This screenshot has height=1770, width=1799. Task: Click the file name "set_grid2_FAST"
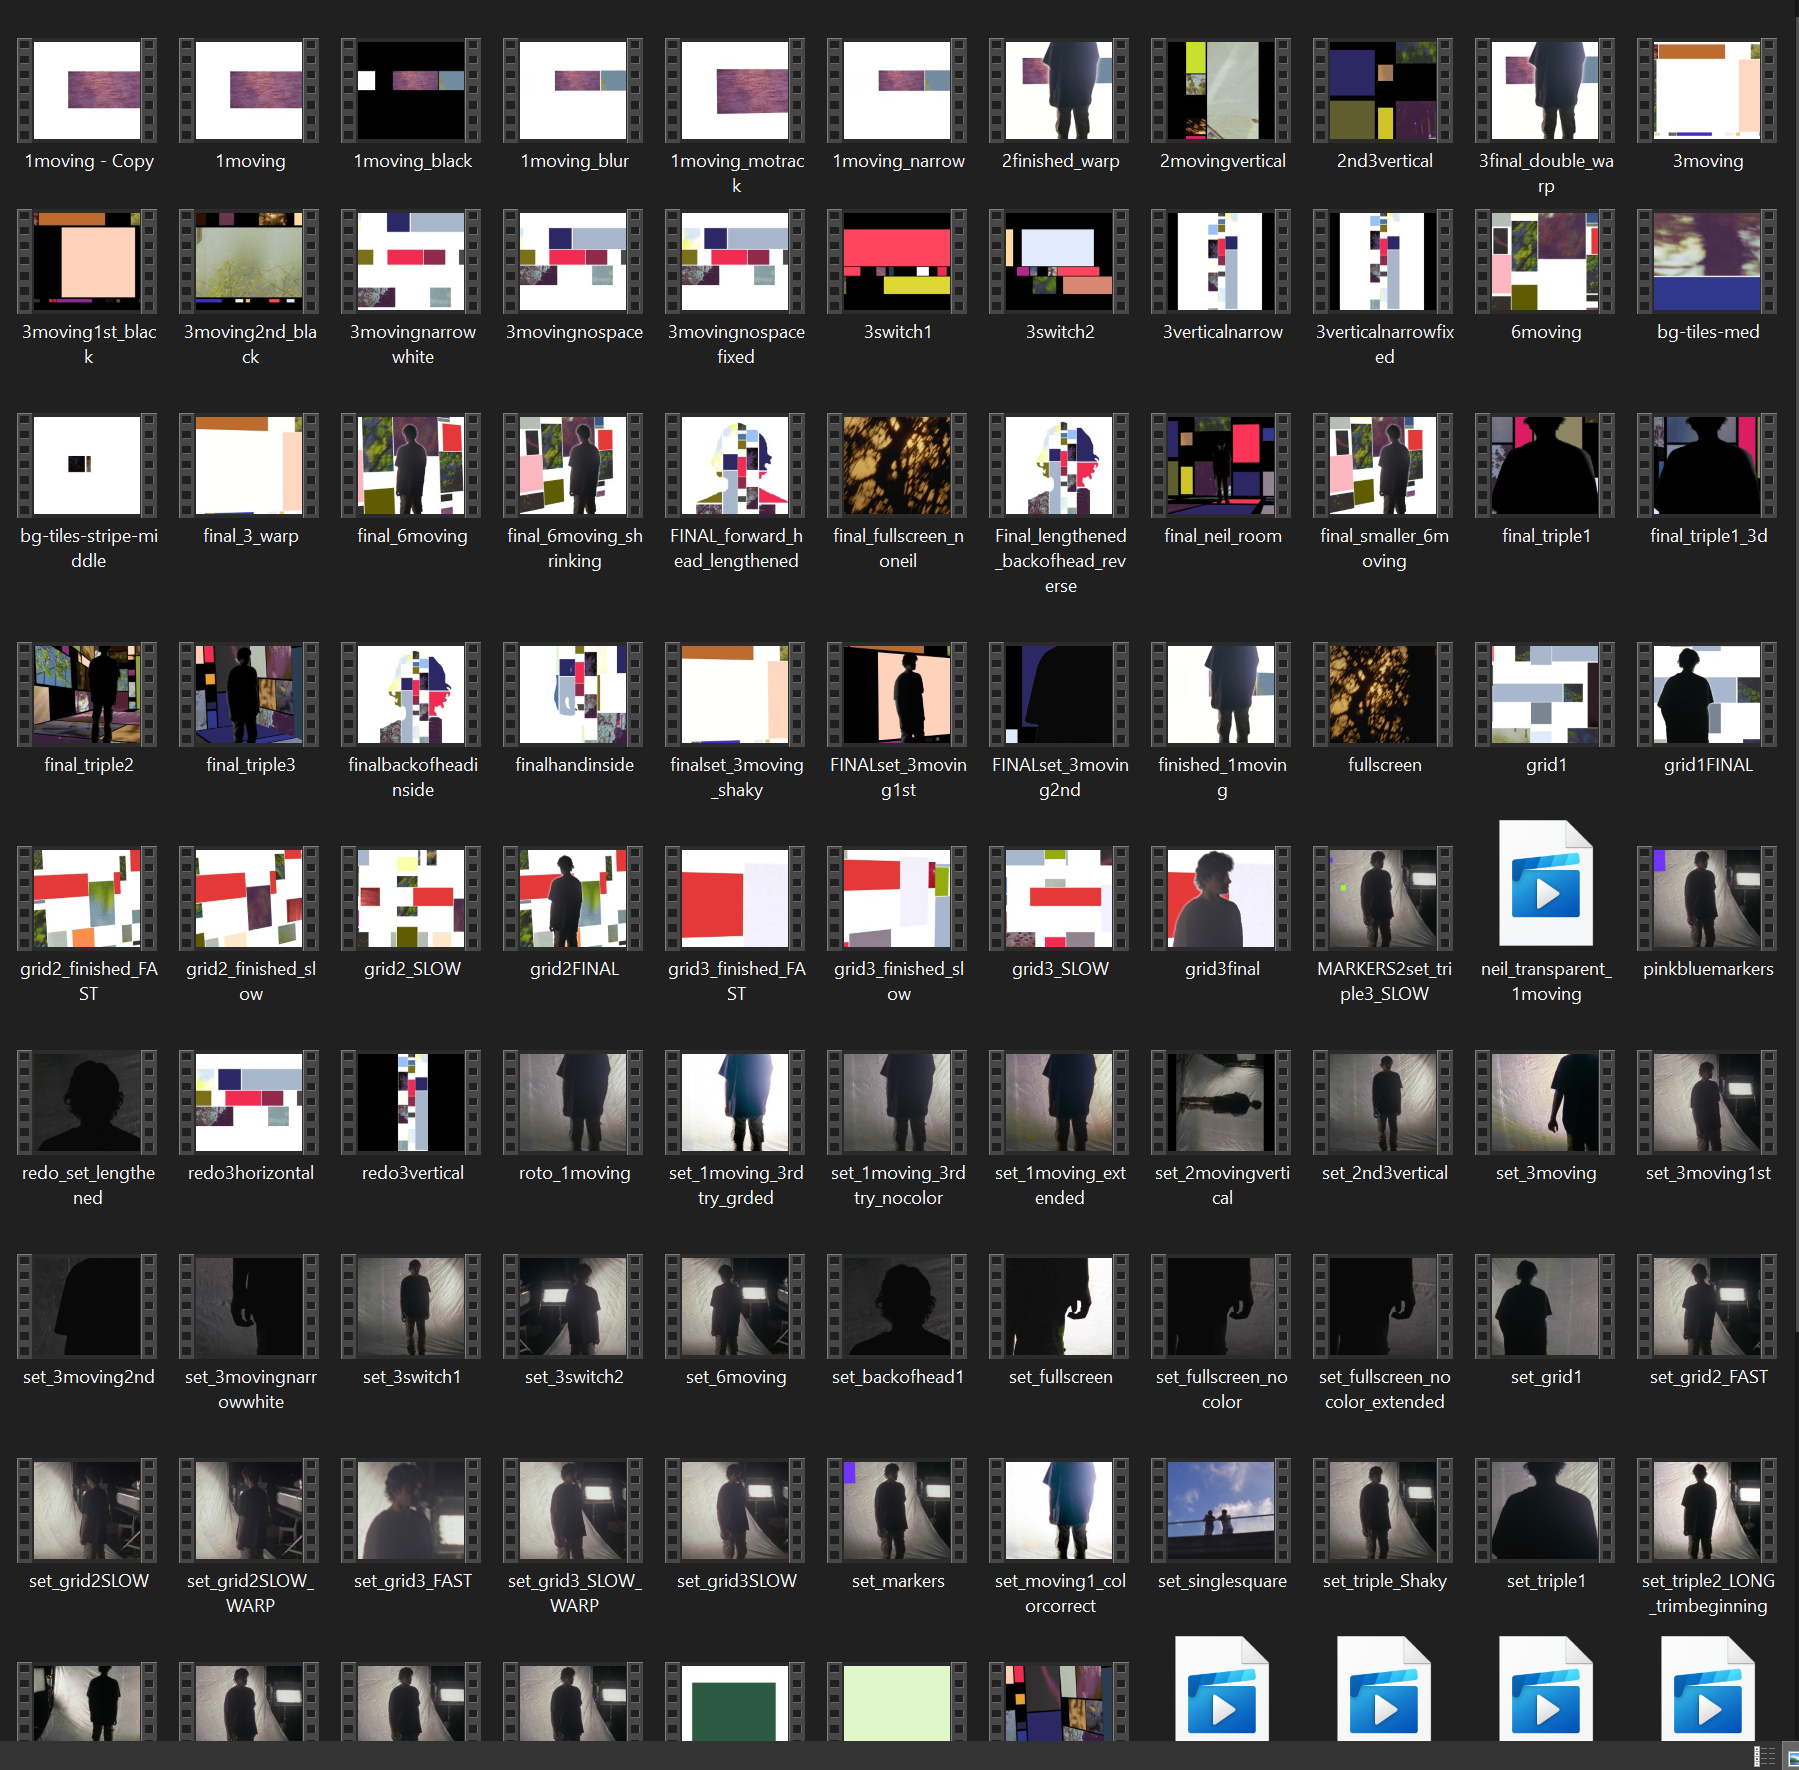(1708, 1377)
